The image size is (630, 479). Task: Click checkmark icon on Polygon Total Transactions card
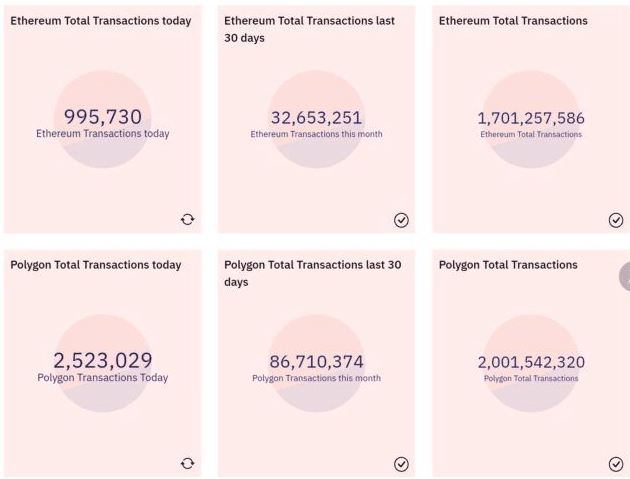click(616, 463)
